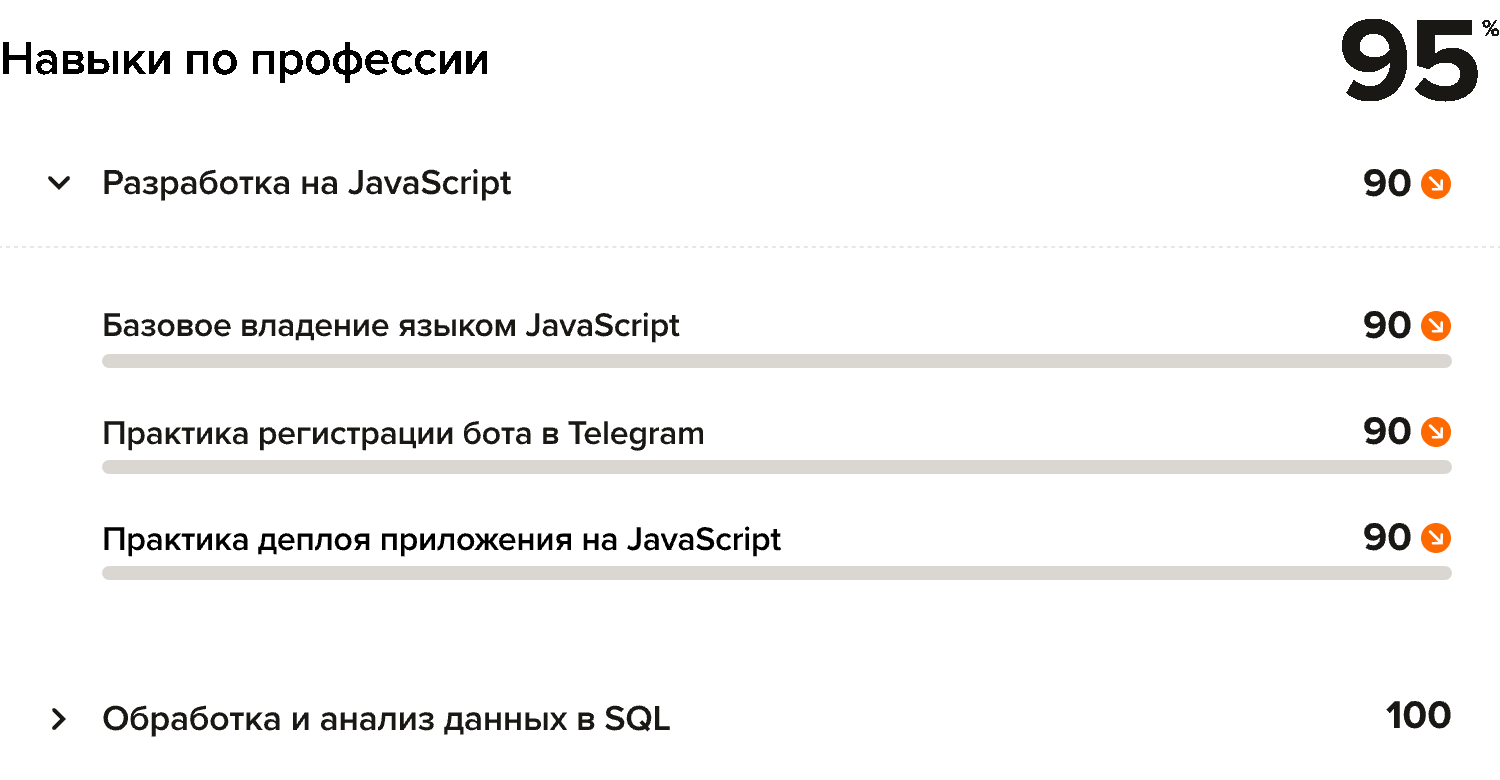Expand the Обработка и анализ данных в SQL chevron

[x=59, y=719]
